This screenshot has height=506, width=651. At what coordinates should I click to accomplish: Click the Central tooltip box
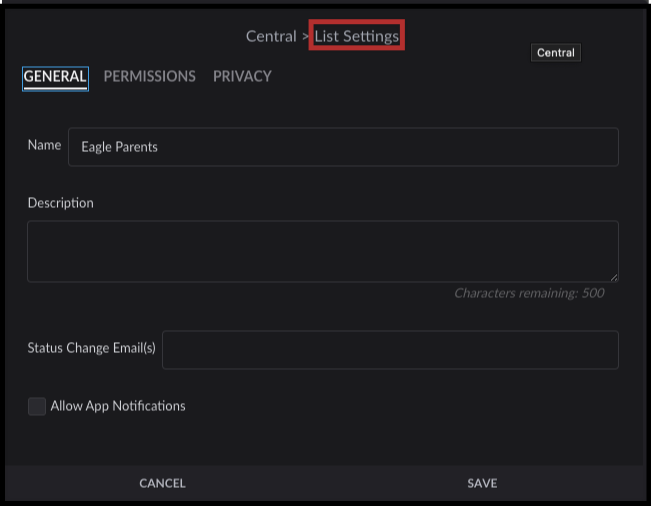555,53
